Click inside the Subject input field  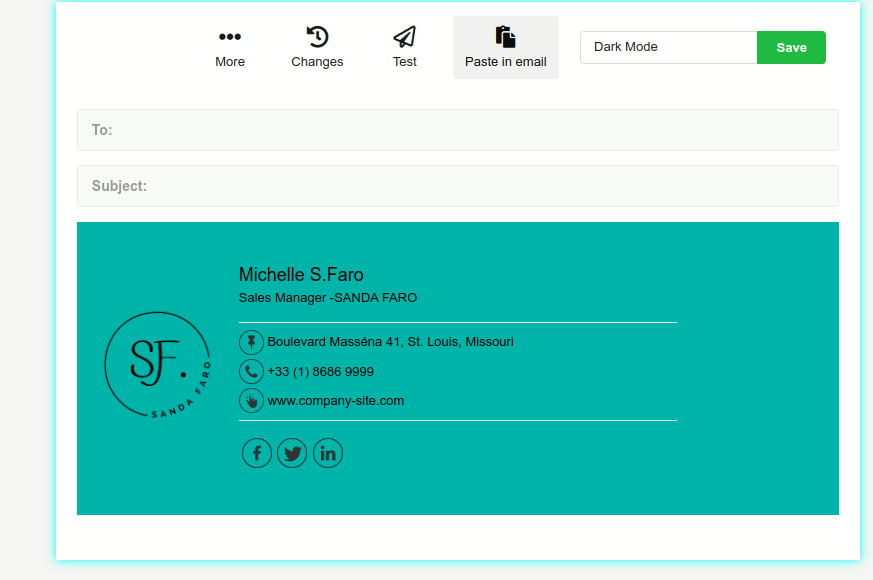pyautogui.click(x=457, y=185)
